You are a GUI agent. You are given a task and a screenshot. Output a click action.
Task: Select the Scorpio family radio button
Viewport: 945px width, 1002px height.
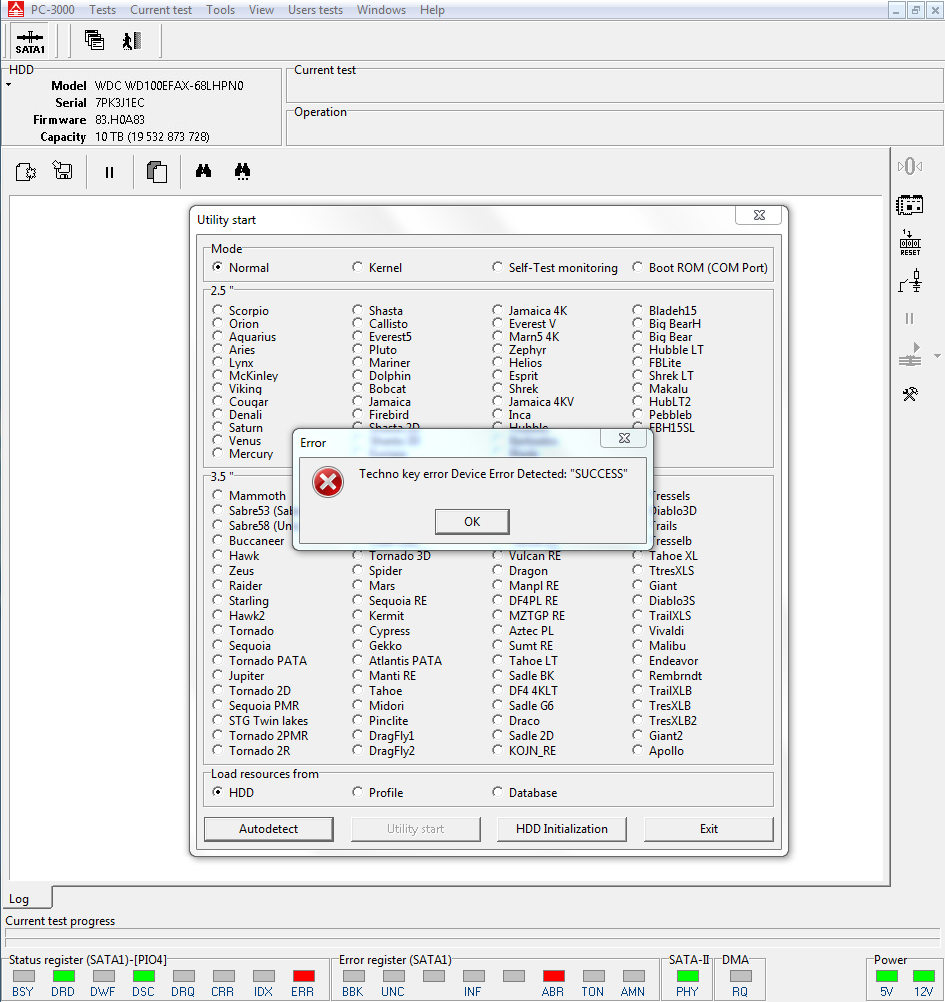(218, 310)
